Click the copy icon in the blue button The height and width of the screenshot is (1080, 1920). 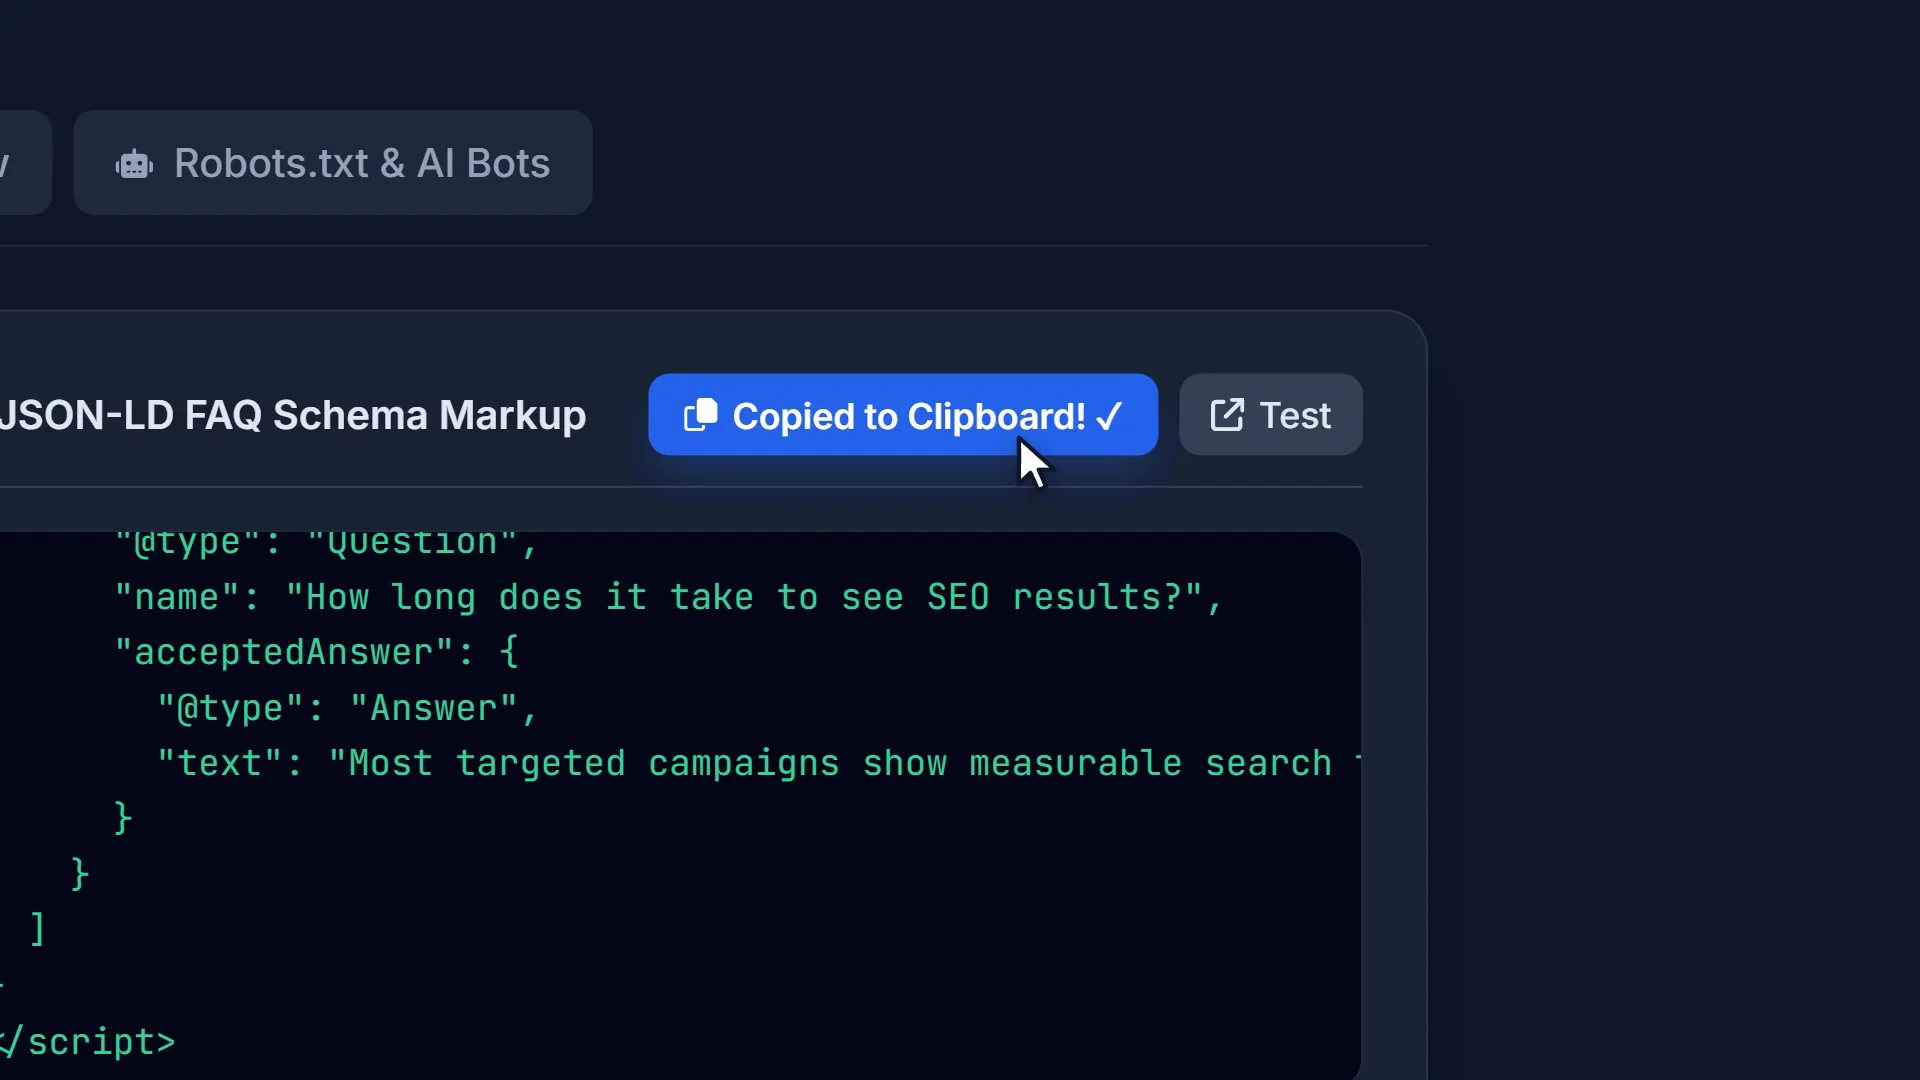point(700,415)
